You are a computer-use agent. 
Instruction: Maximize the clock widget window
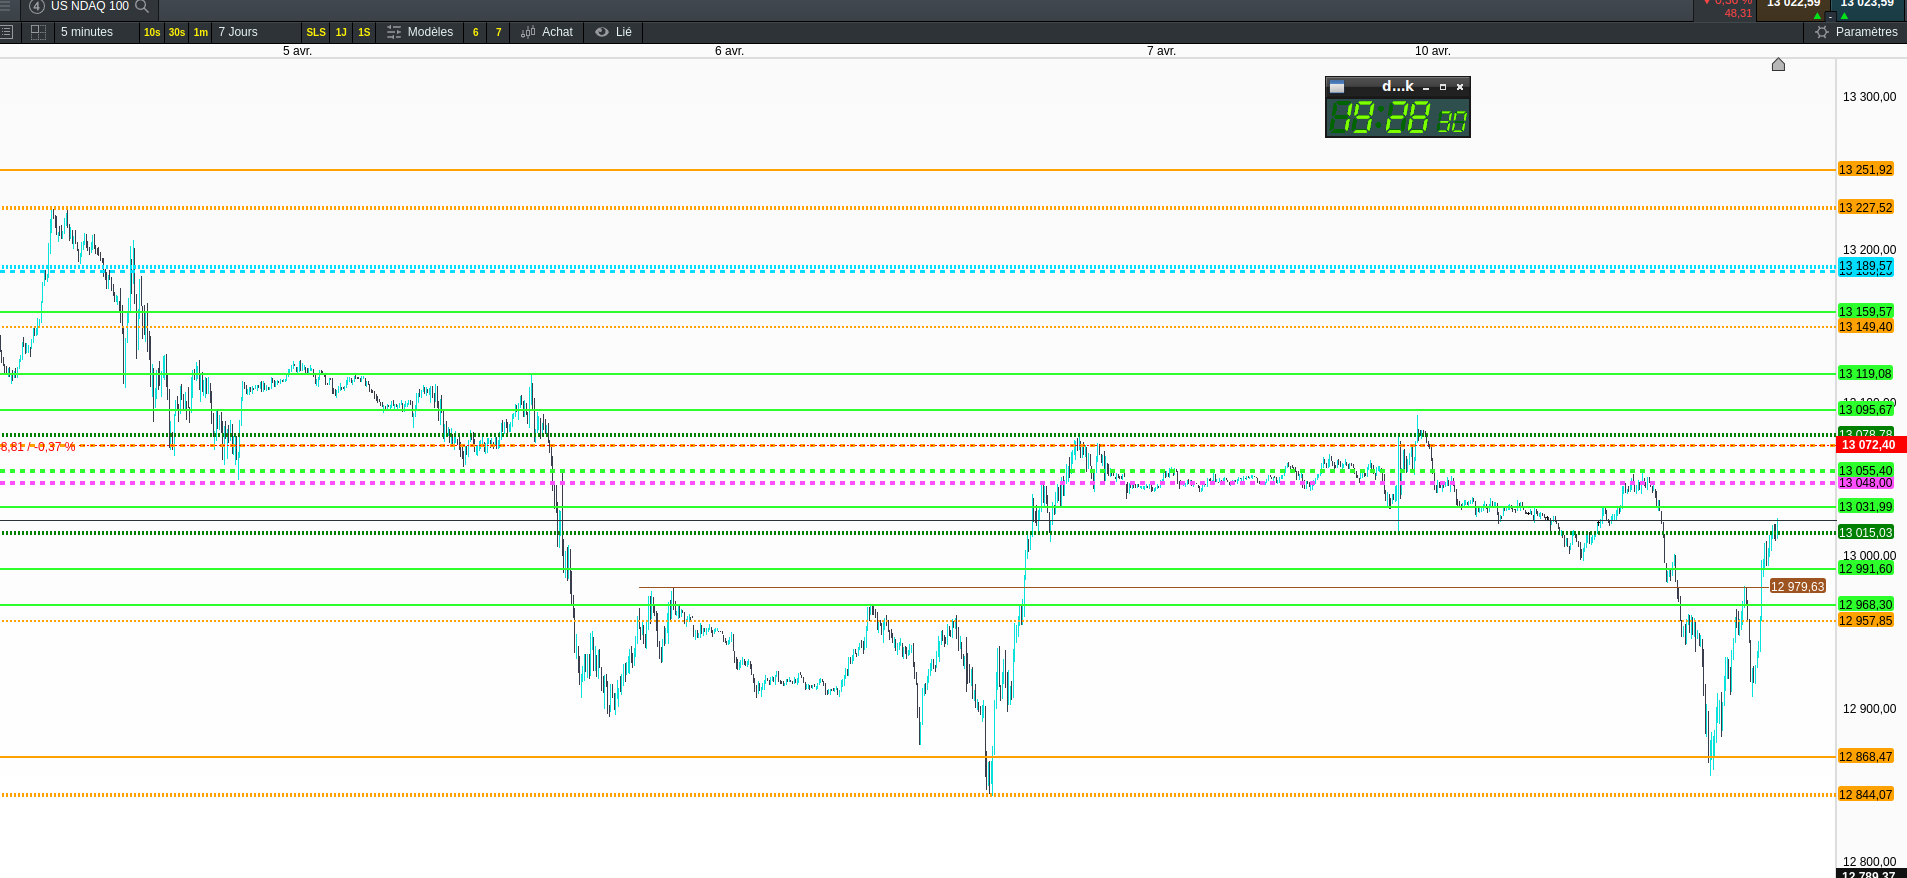click(x=1443, y=87)
